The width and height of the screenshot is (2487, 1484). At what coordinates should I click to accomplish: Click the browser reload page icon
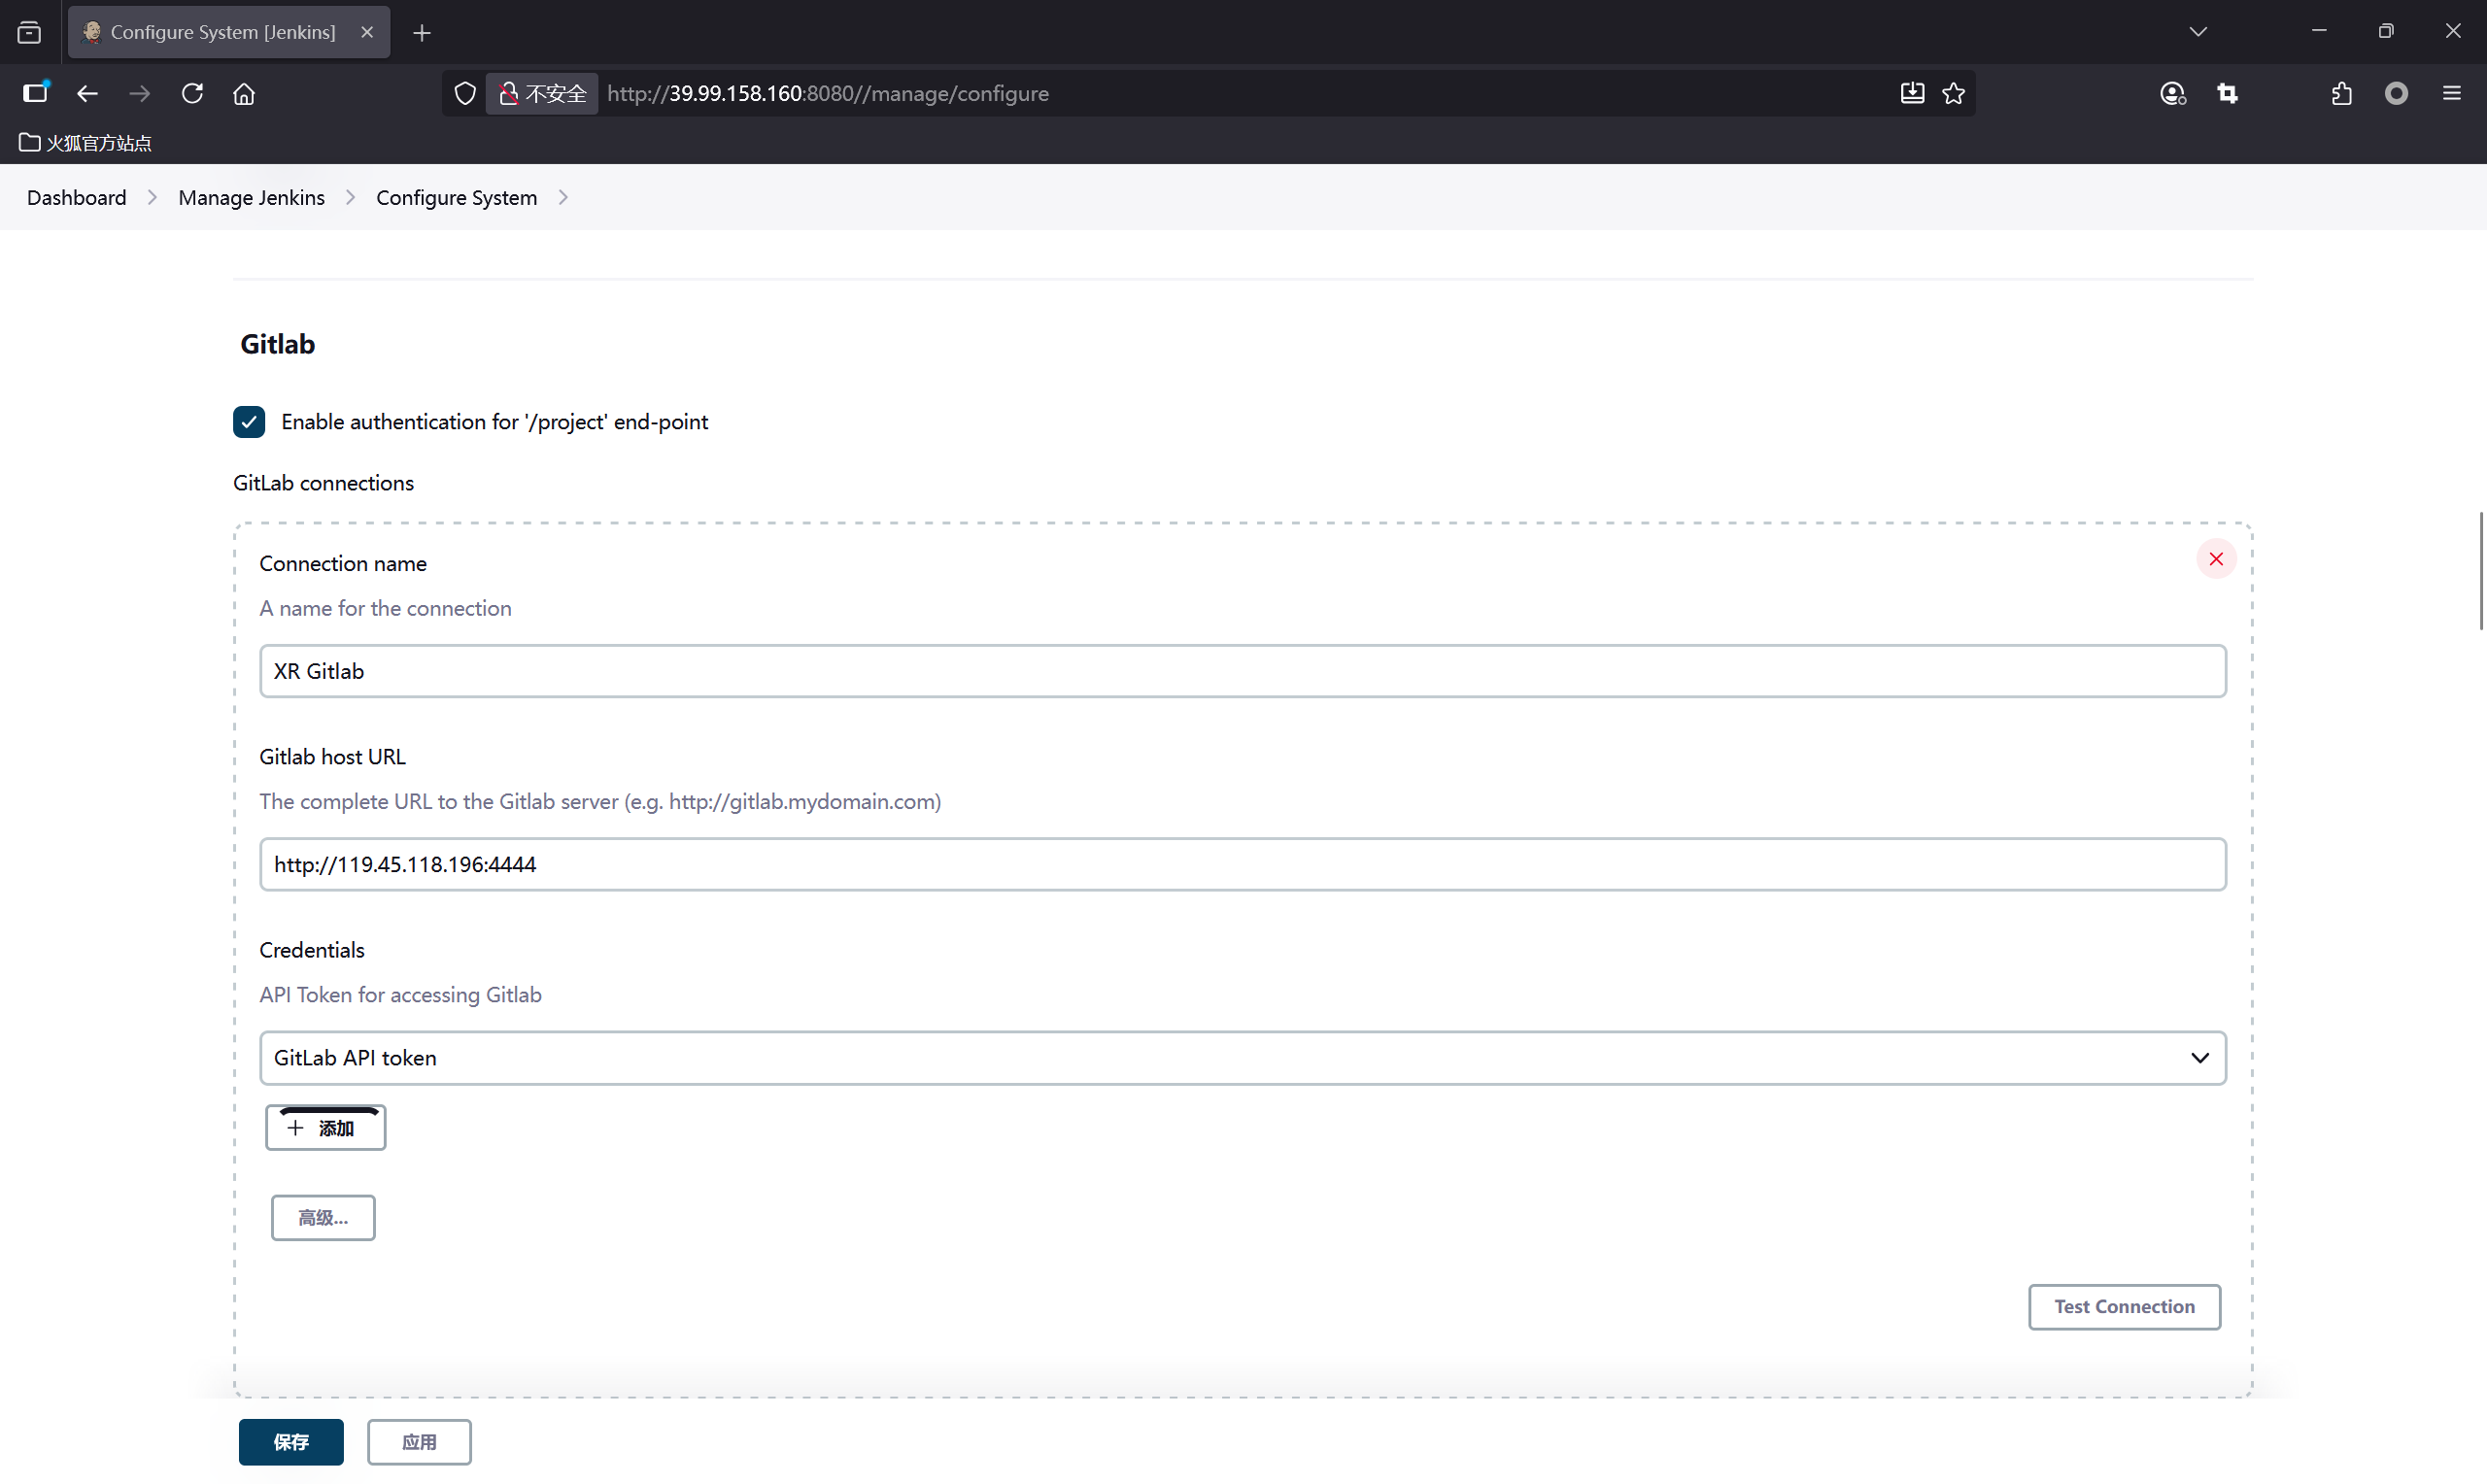(x=192, y=93)
